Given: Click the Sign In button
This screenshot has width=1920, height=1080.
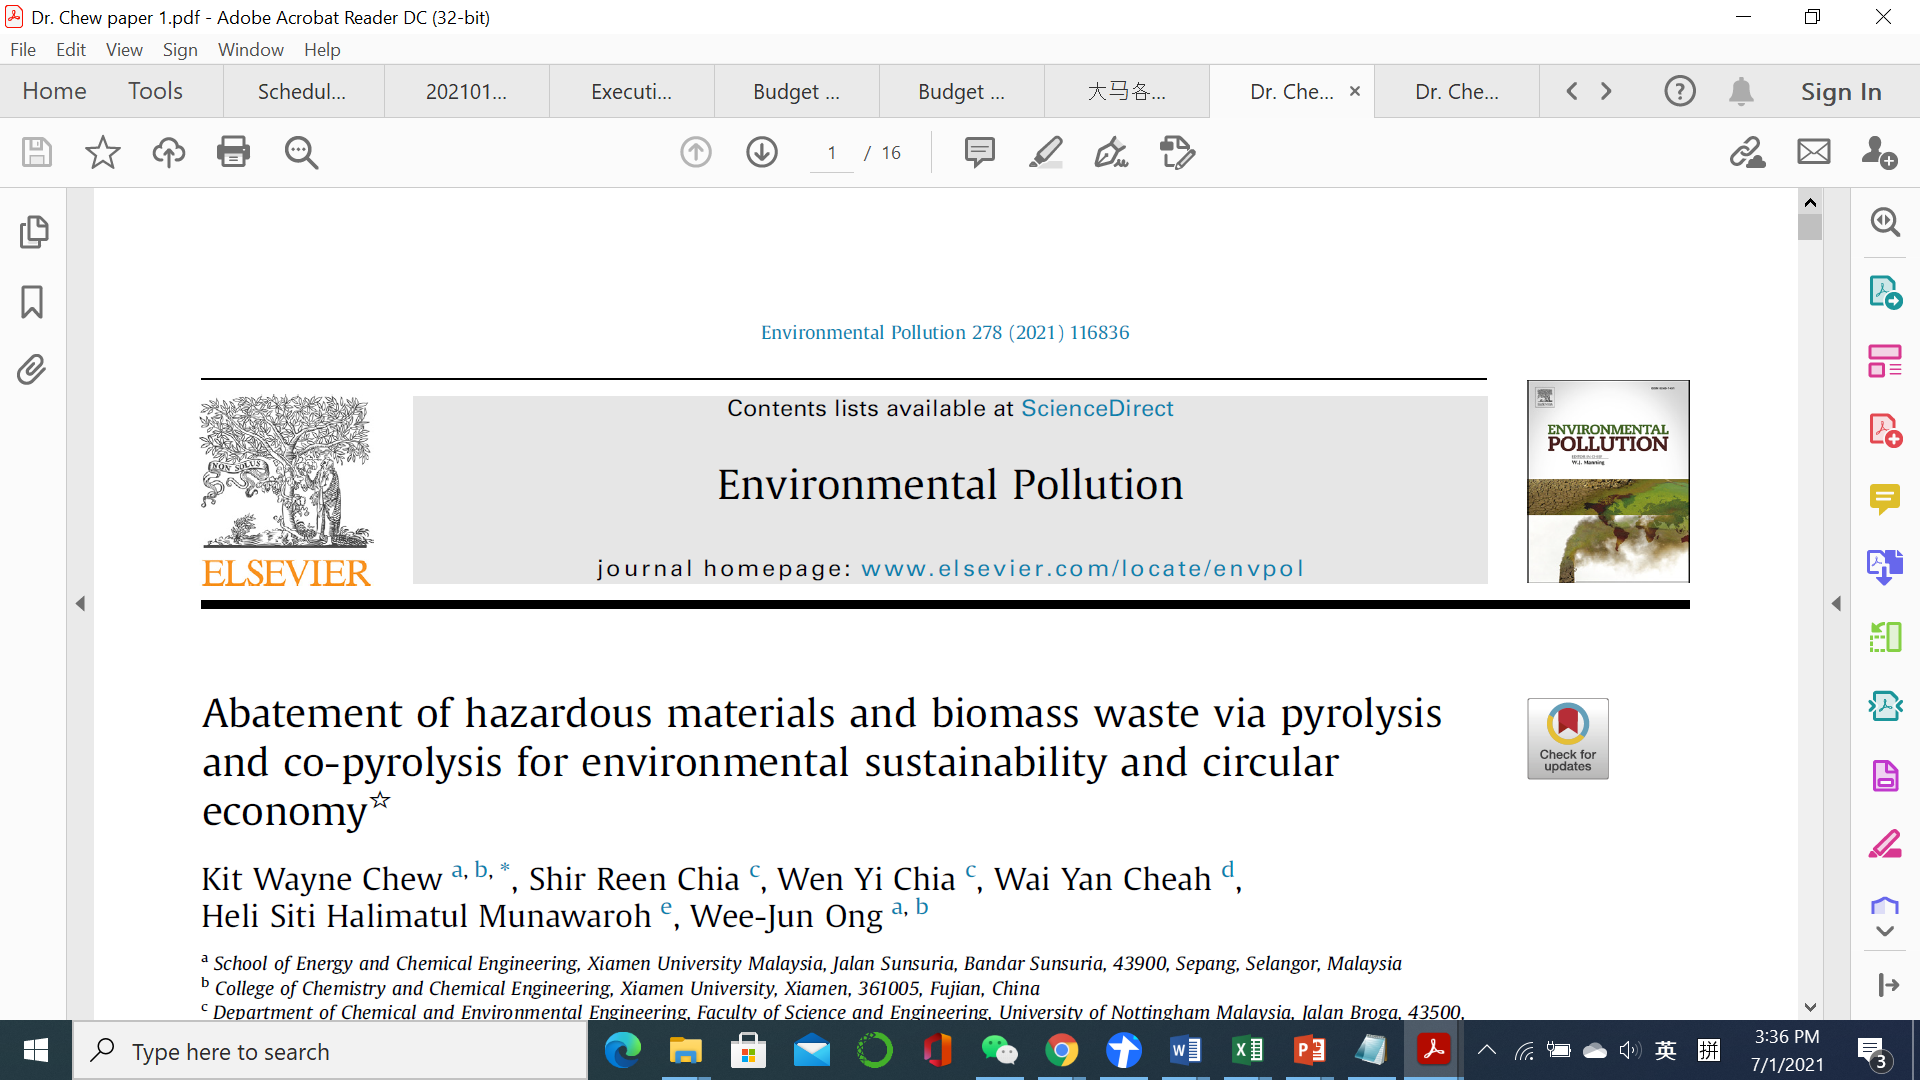Looking at the screenshot, I should click(1841, 91).
